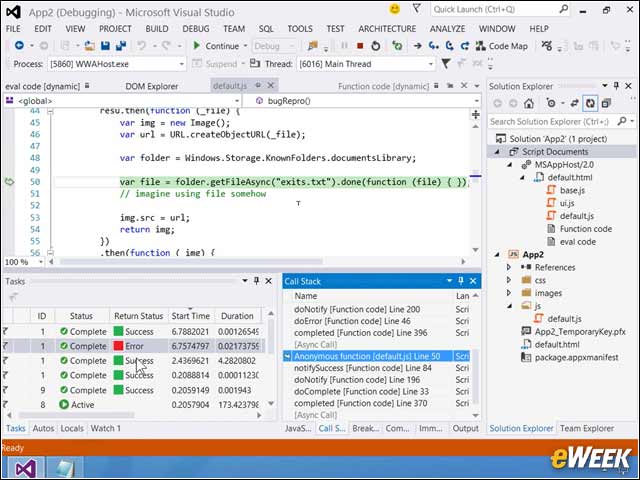Open the FILE menu
The height and width of the screenshot is (480, 640).
13,29
